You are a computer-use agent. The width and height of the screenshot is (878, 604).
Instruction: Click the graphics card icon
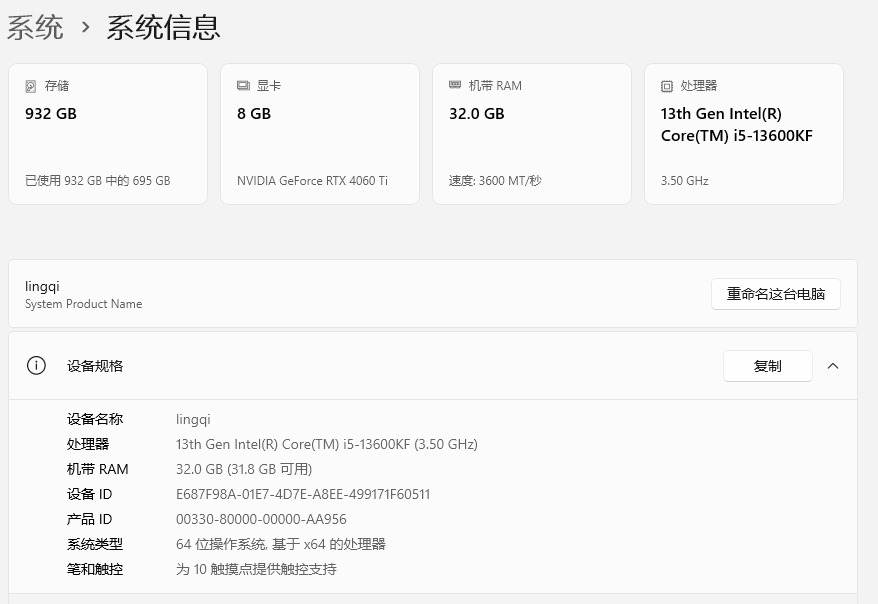click(x=243, y=86)
